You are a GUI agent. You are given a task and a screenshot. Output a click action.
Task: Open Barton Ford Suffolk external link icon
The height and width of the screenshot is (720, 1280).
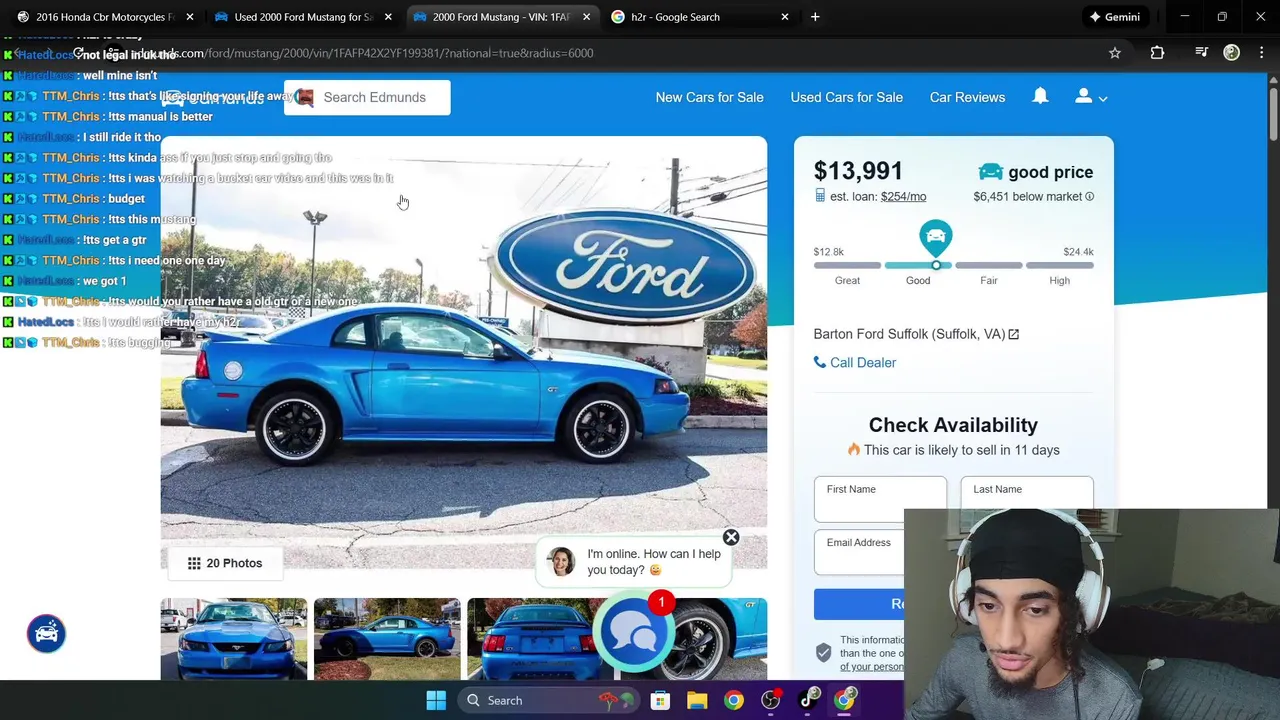tap(1013, 334)
